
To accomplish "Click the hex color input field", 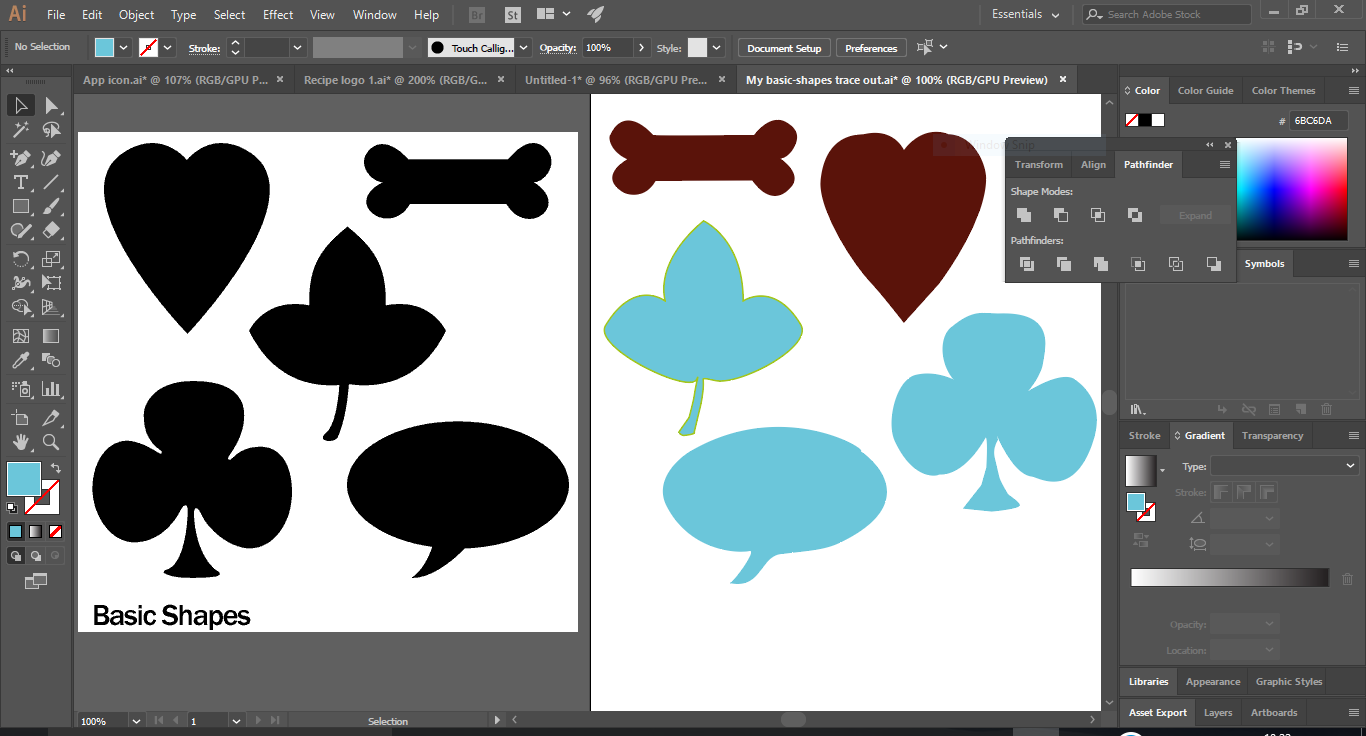I will click(x=1316, y=119).
